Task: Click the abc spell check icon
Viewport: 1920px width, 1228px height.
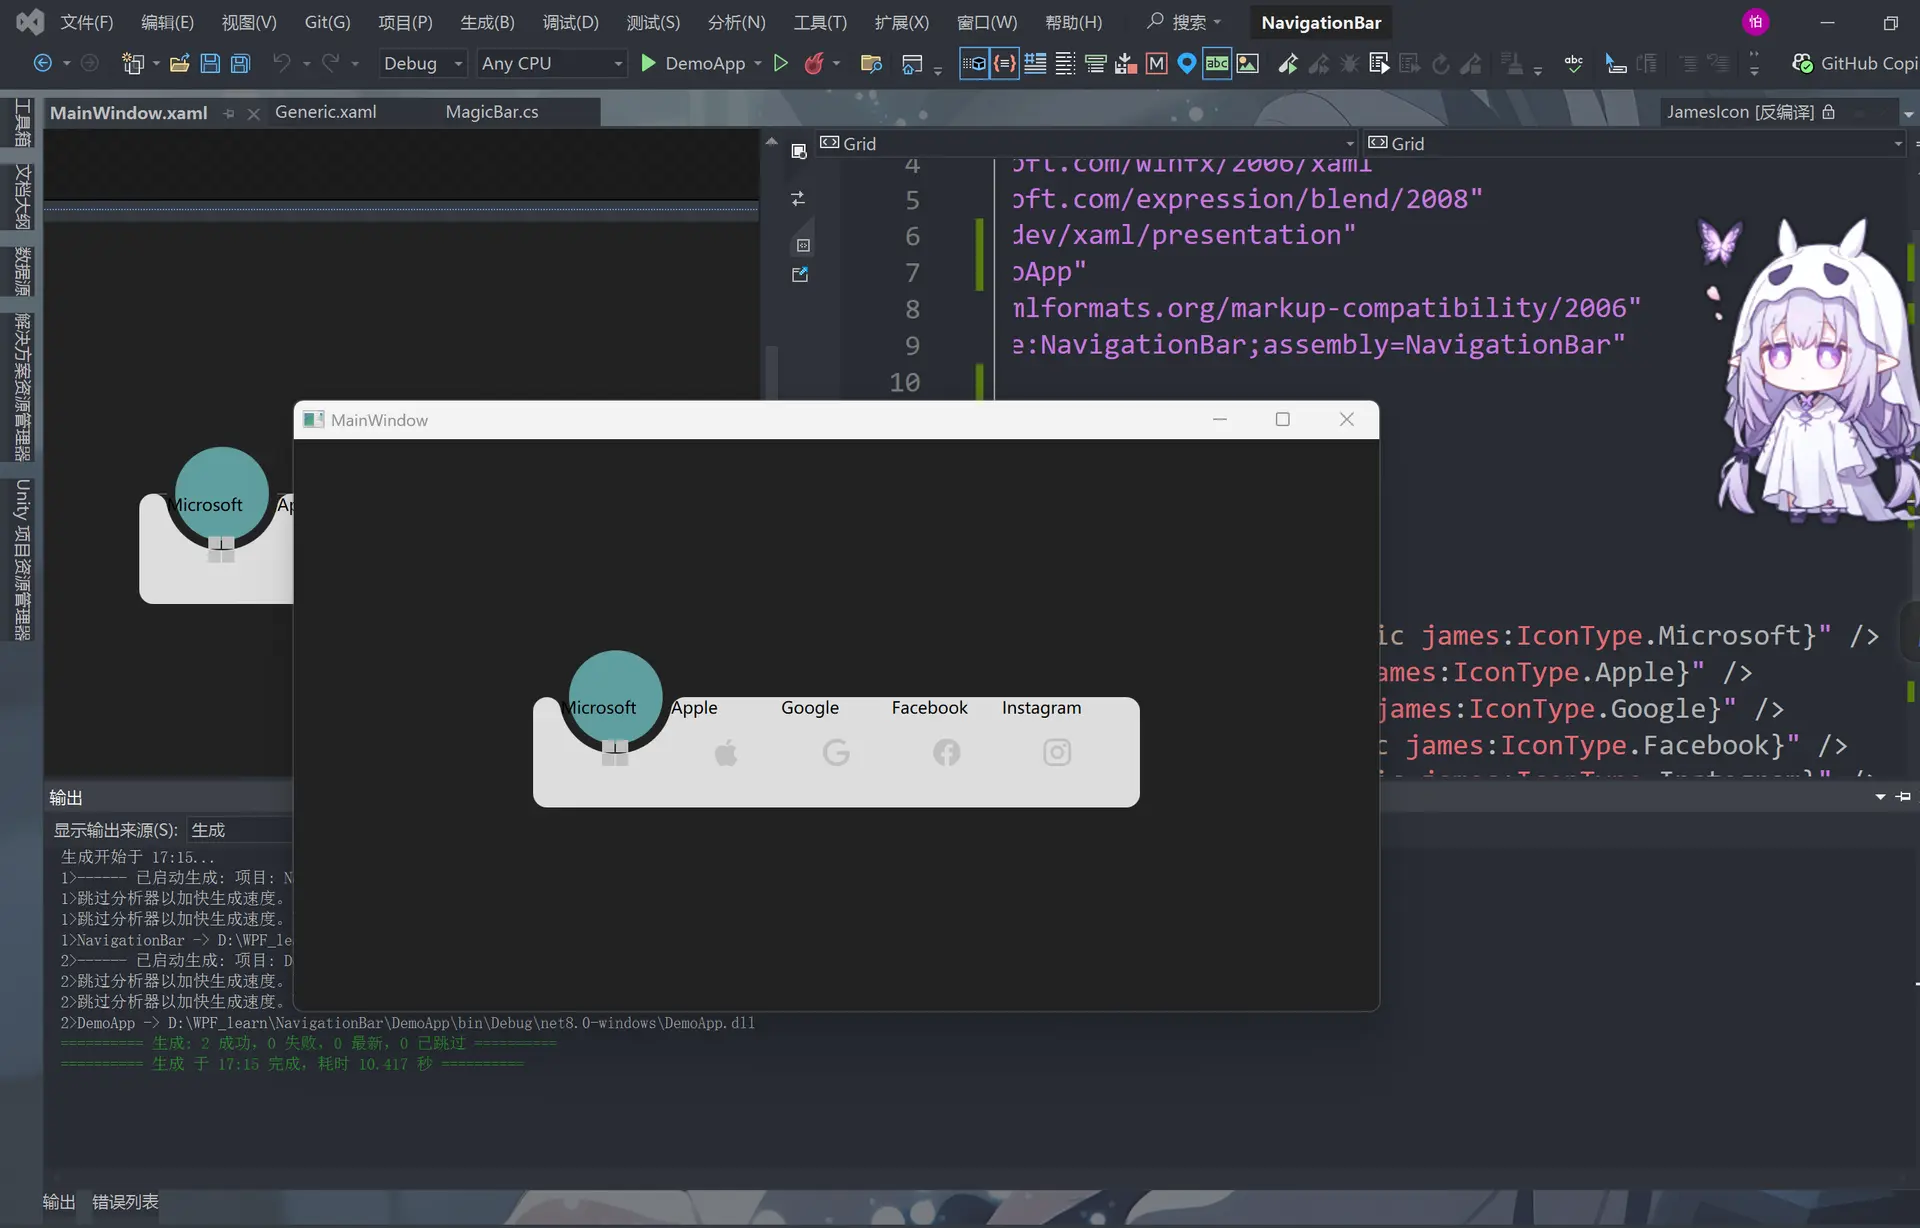Action: pyautogui.click(x=1573, y=63)
